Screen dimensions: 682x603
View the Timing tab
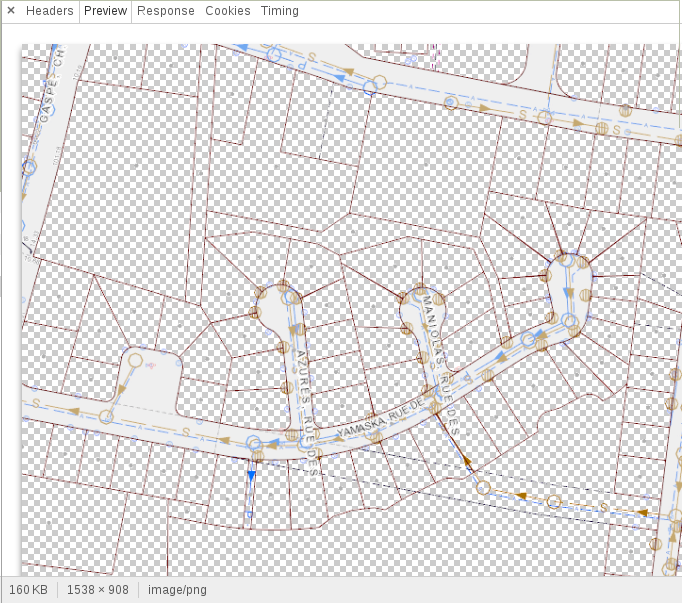tap(280, 11)
